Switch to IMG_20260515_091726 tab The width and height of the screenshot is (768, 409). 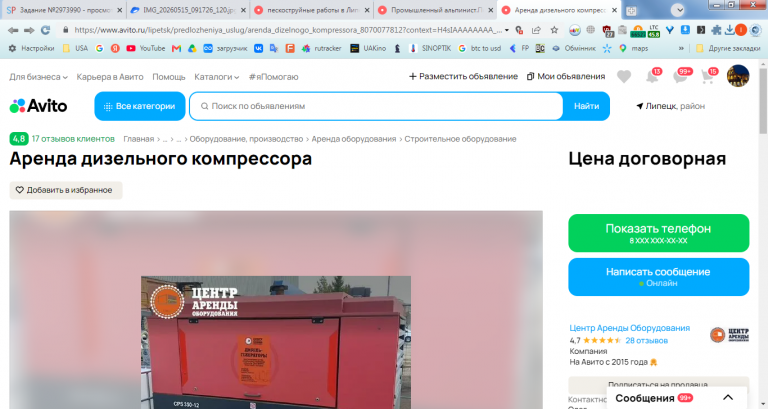[x=189, y=10]
